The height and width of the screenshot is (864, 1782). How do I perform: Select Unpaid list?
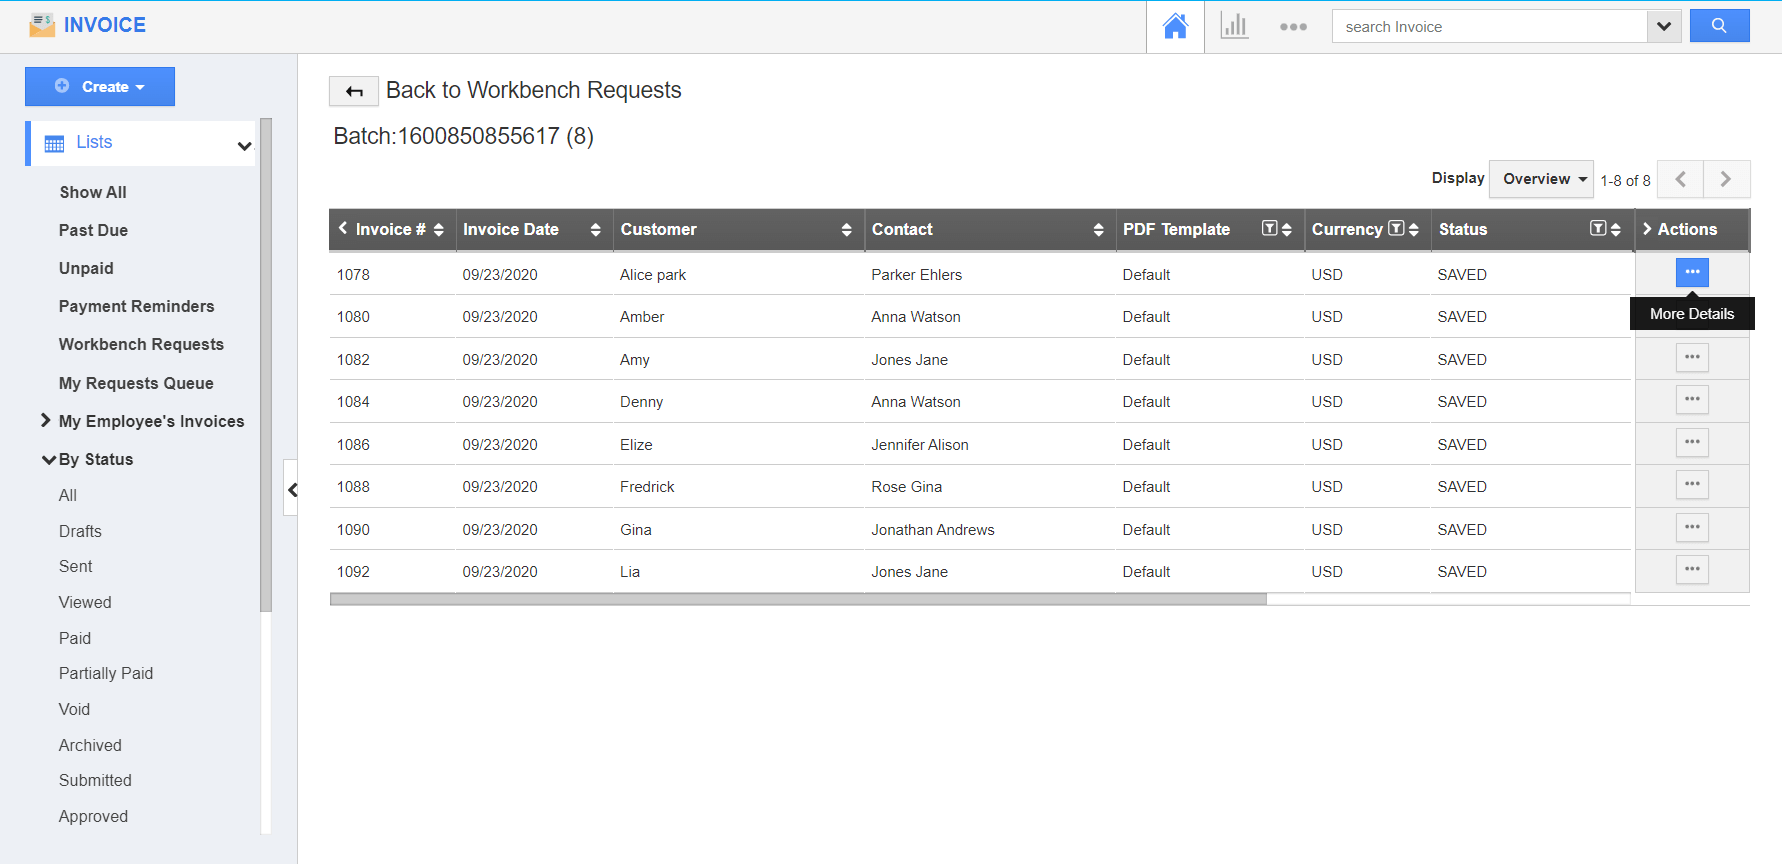[86, 268]
